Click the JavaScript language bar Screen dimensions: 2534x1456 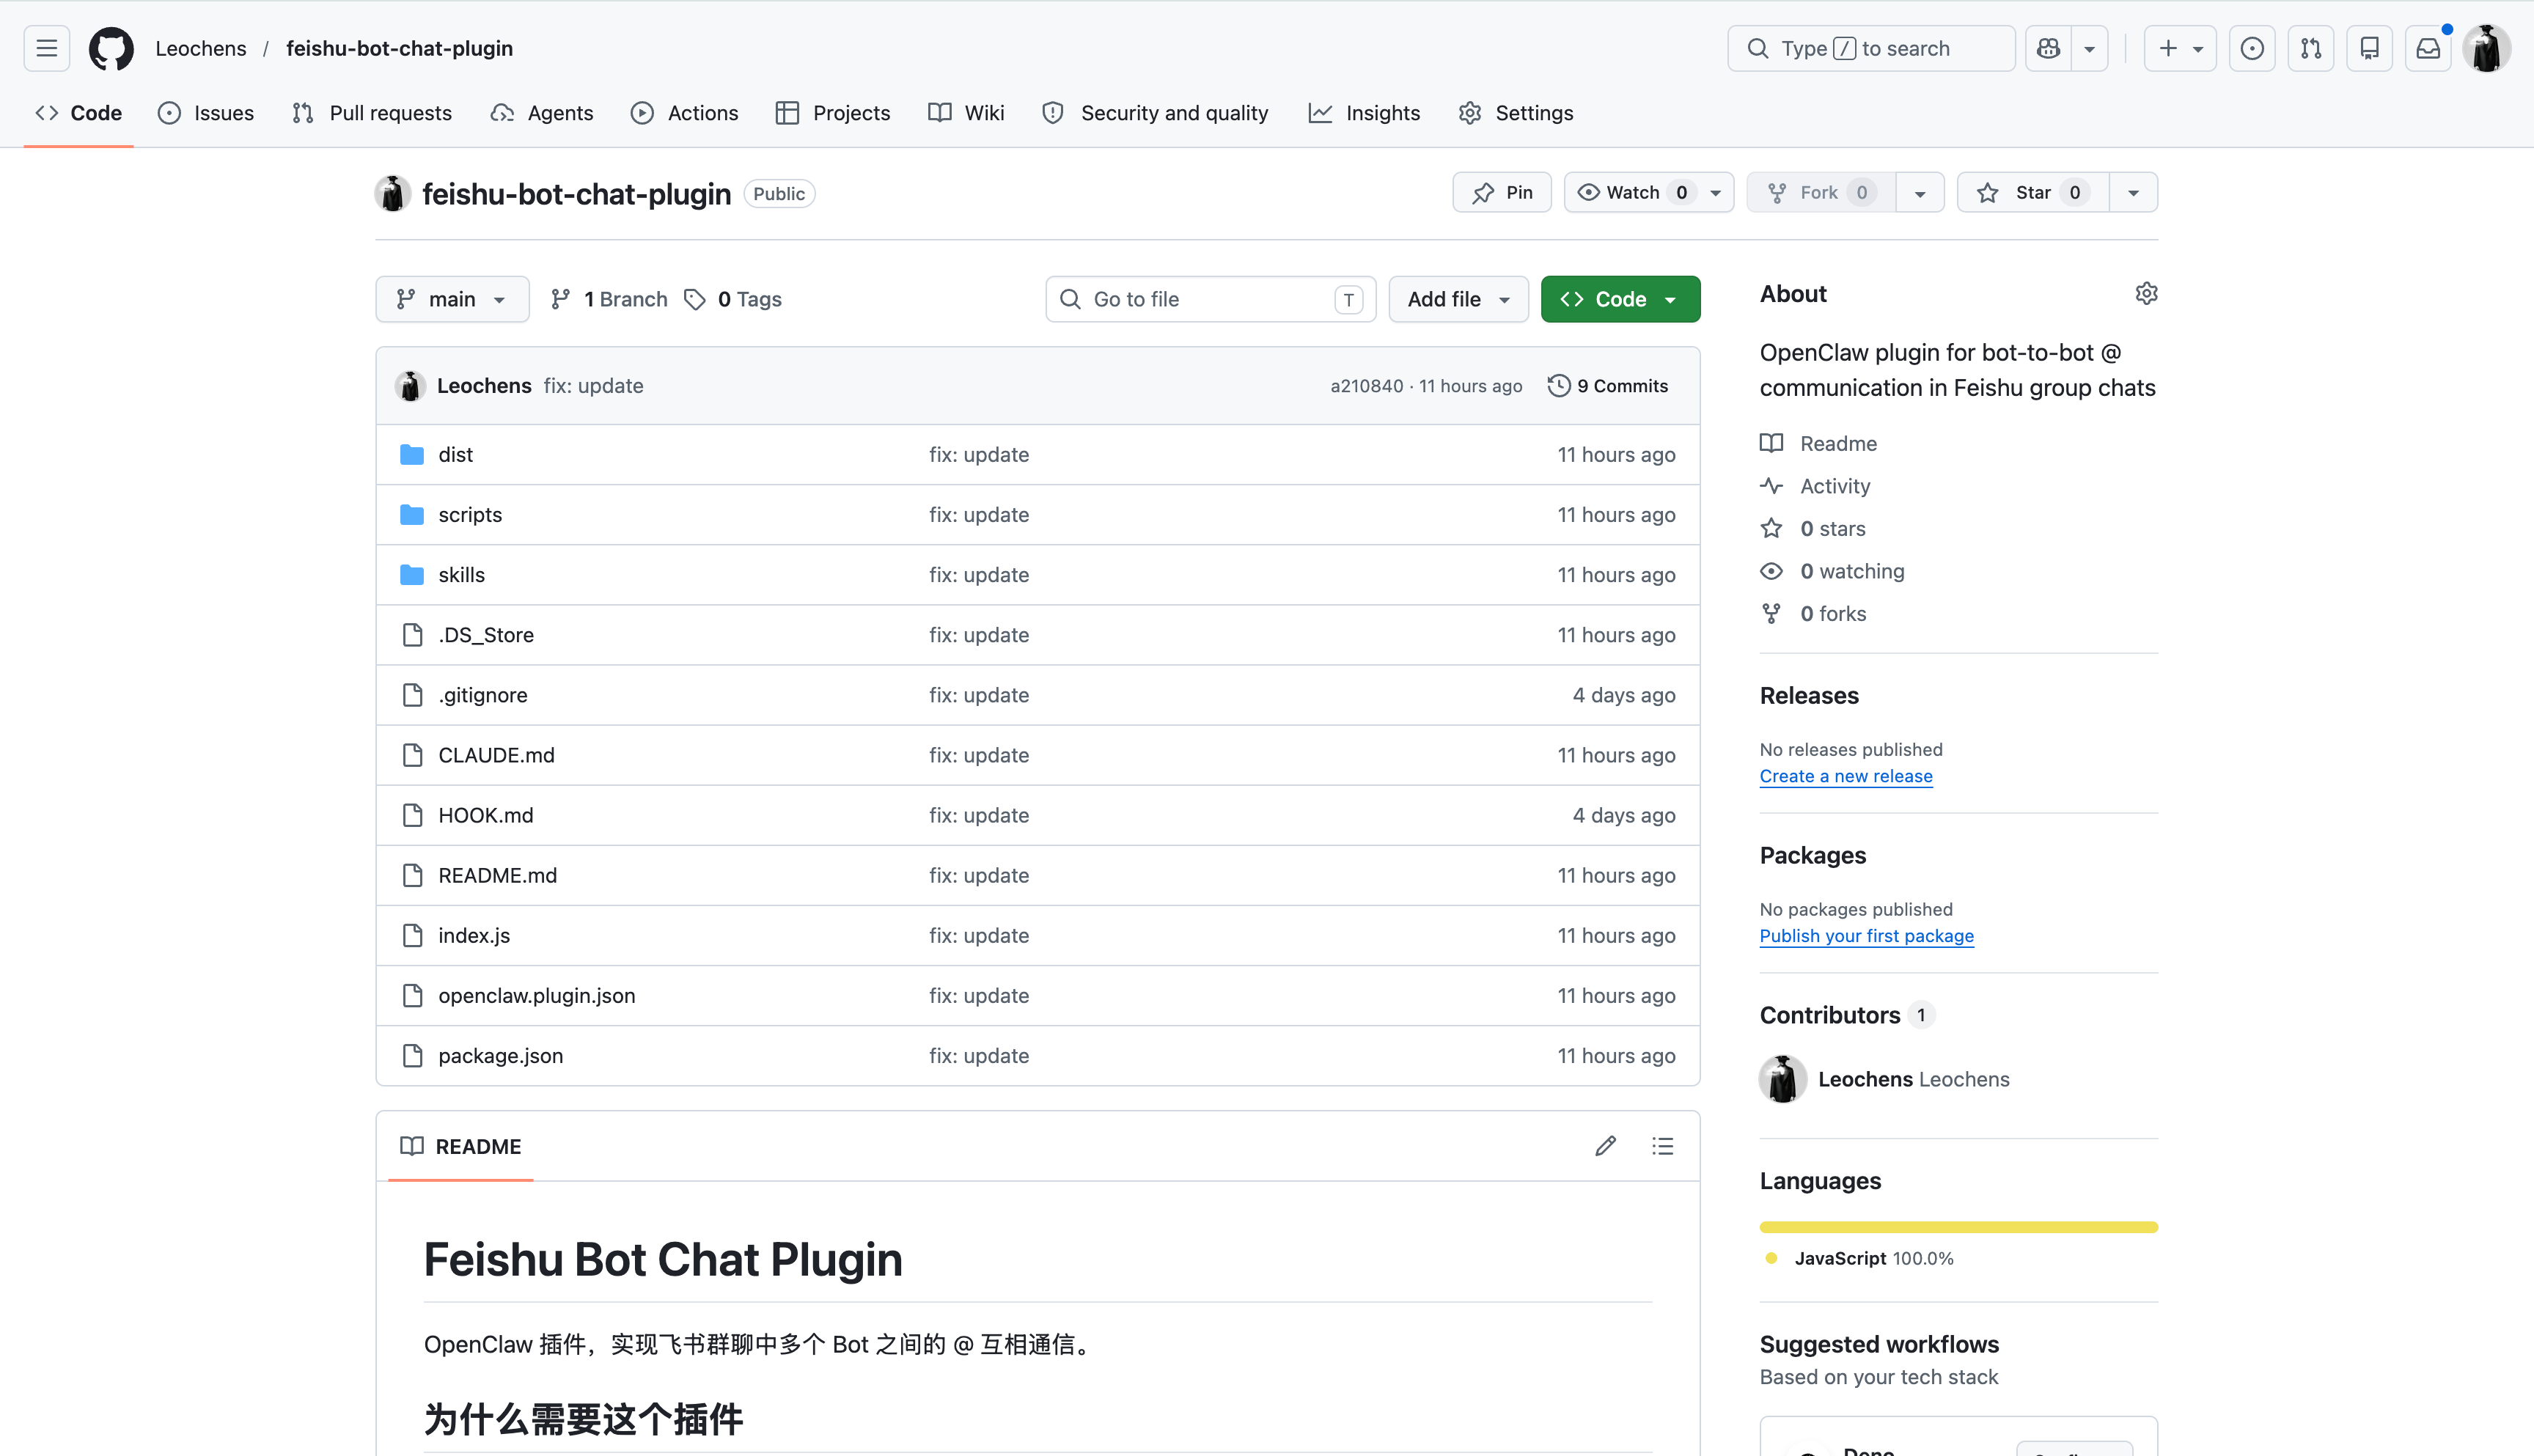[x=1958, y=1227]
